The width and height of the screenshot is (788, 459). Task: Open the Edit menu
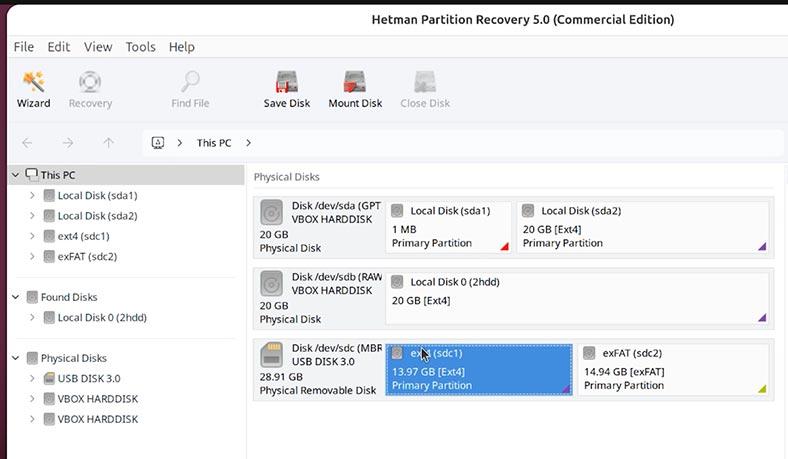pyautogui.click(x=59, y=47)
